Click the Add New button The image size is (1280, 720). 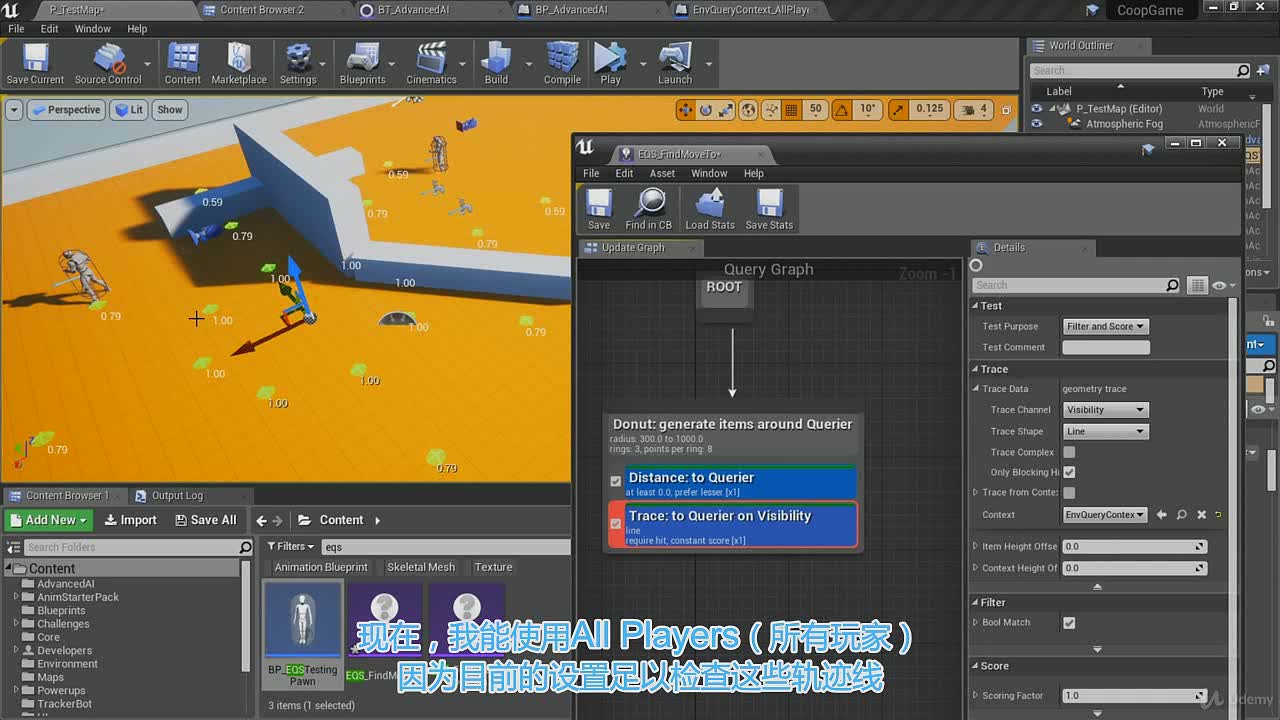click(49, 520)
